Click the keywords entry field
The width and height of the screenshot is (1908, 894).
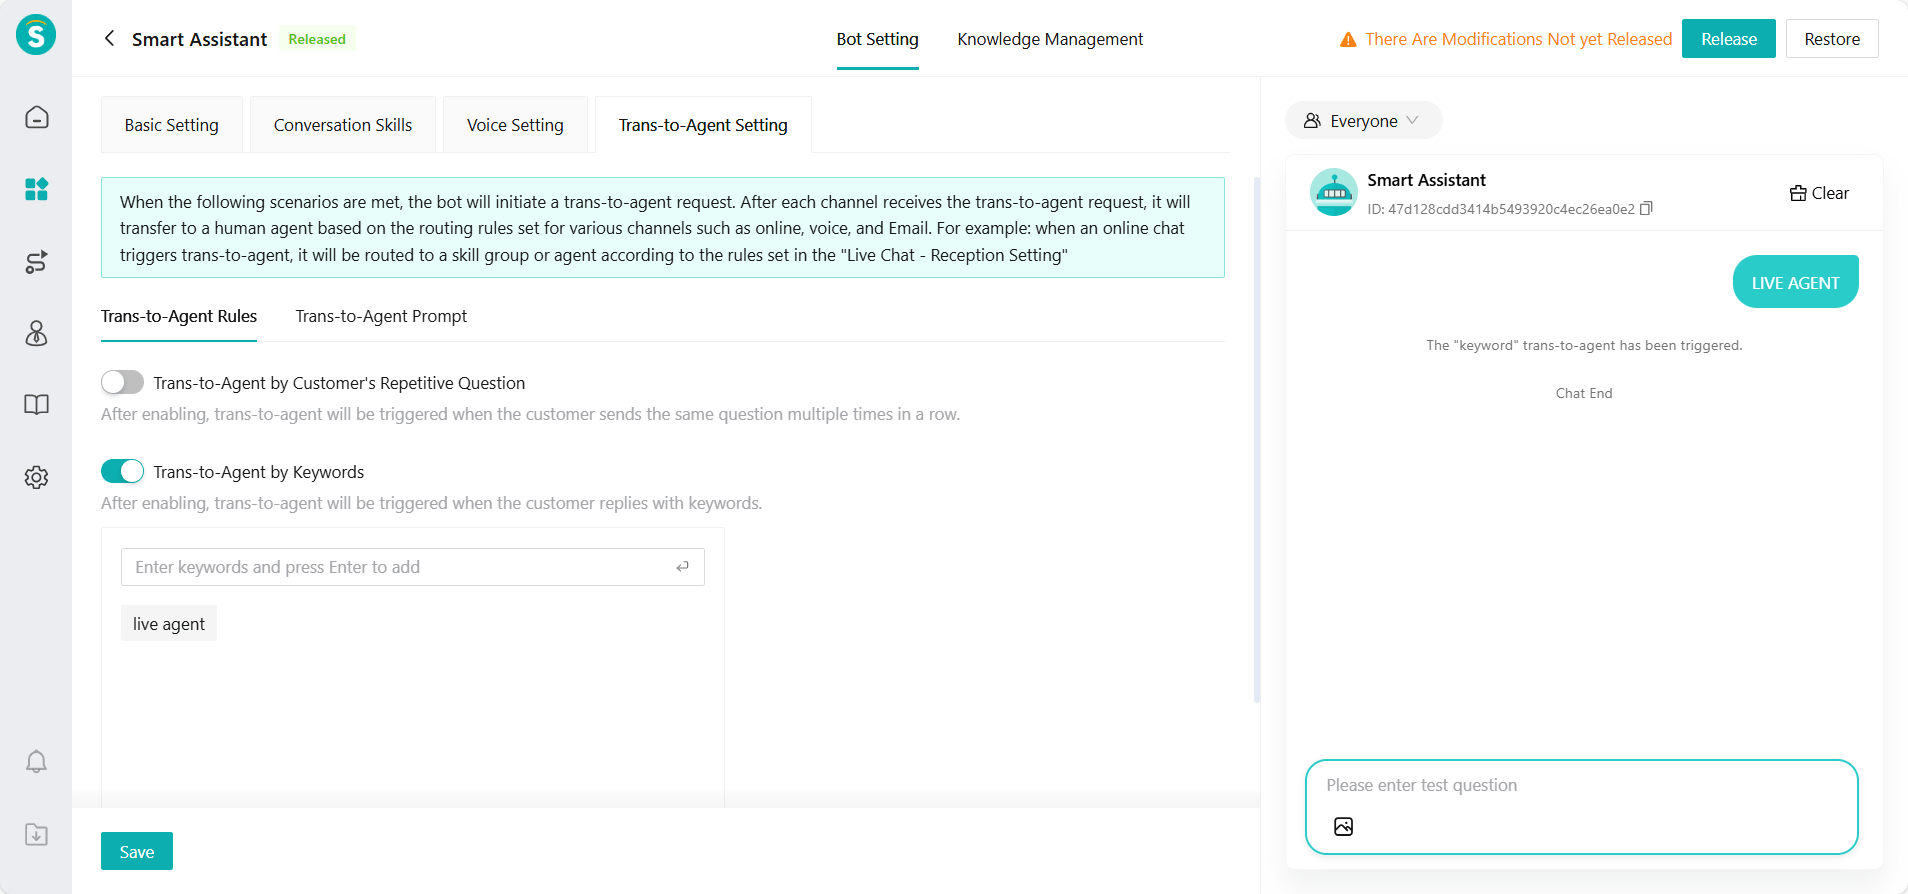400,567
